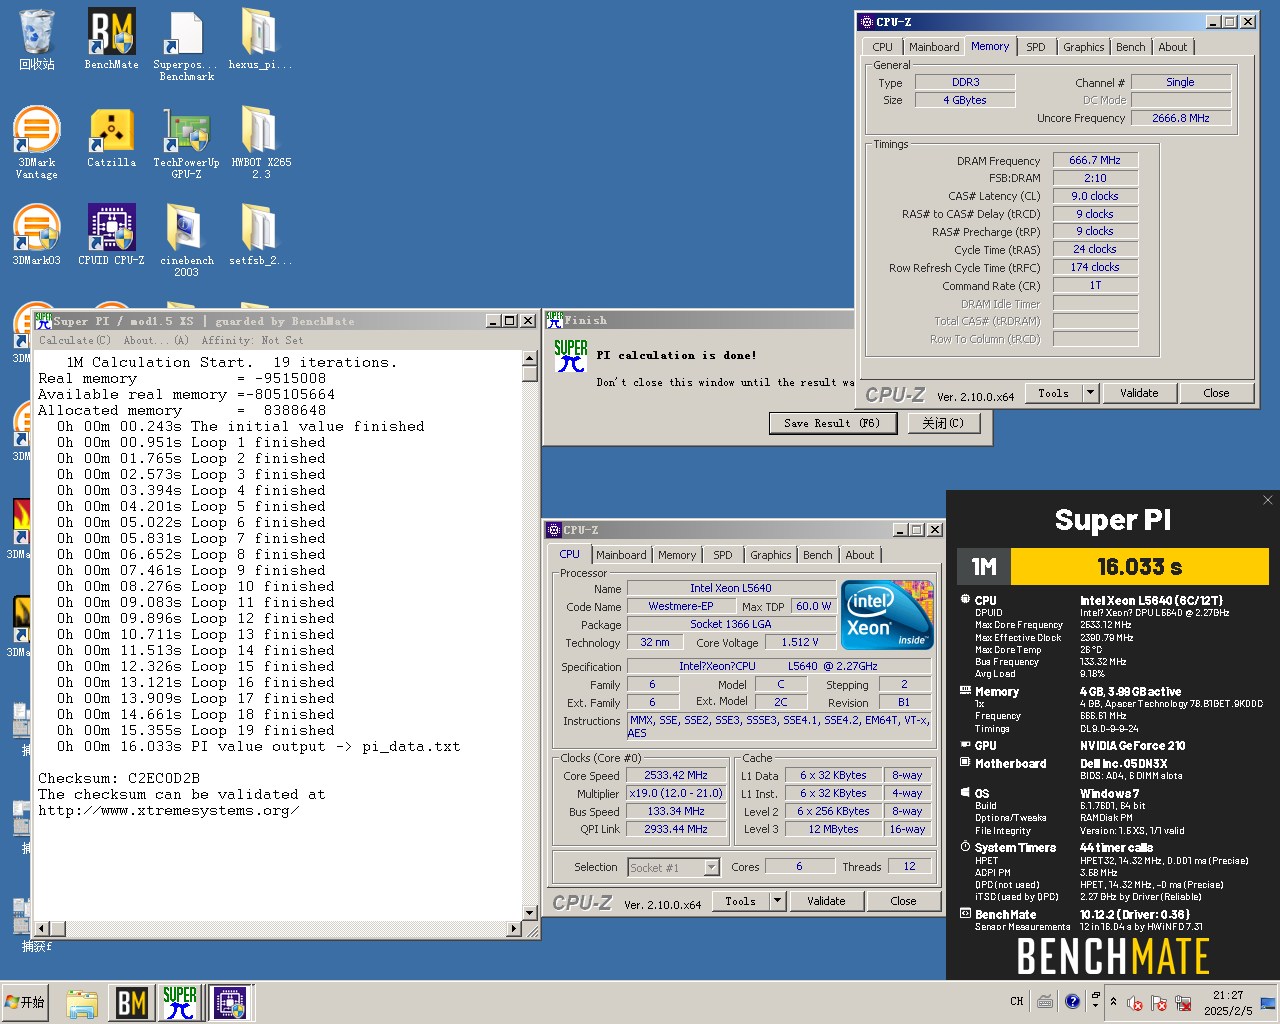Open the Start menu (开始)
Viewport: 1280px width, 1024px height.
pyautogui.click(x=26, y=1002)
